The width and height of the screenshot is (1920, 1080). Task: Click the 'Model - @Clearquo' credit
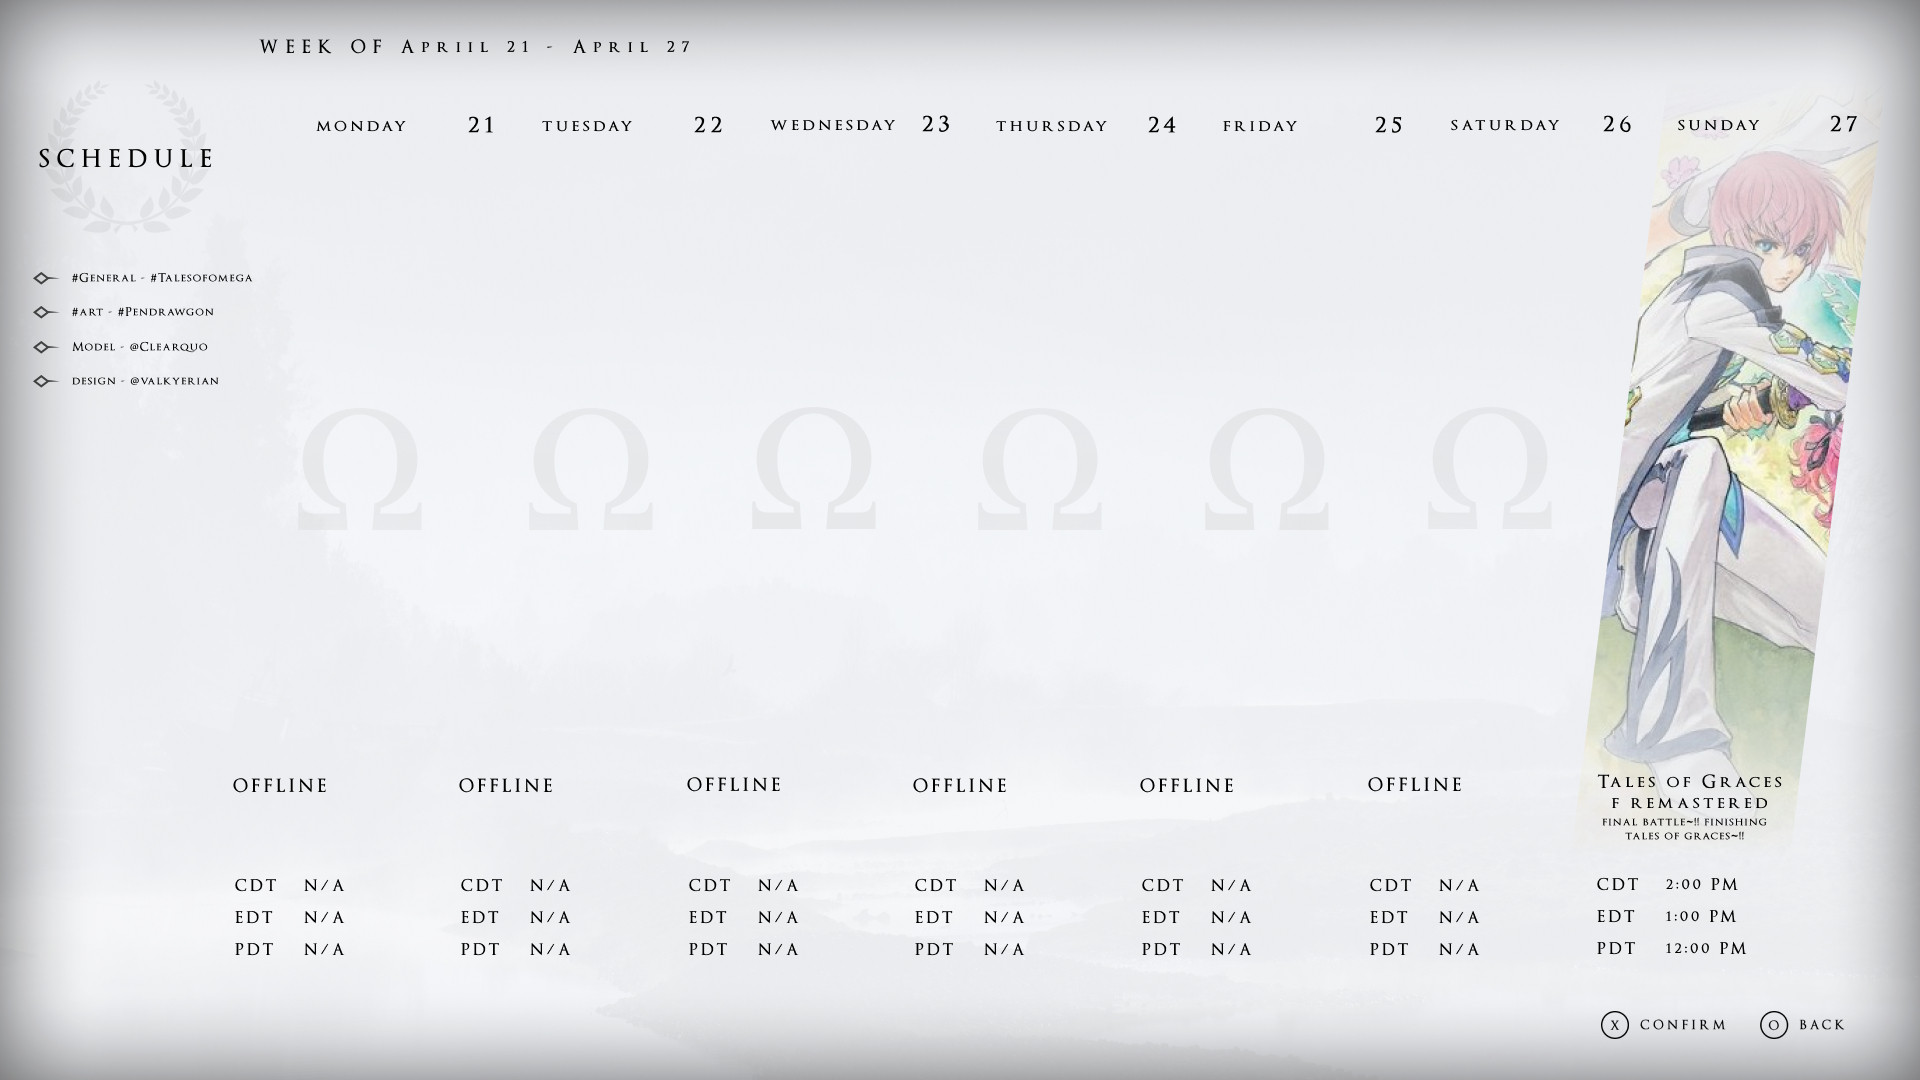[140, 347]
